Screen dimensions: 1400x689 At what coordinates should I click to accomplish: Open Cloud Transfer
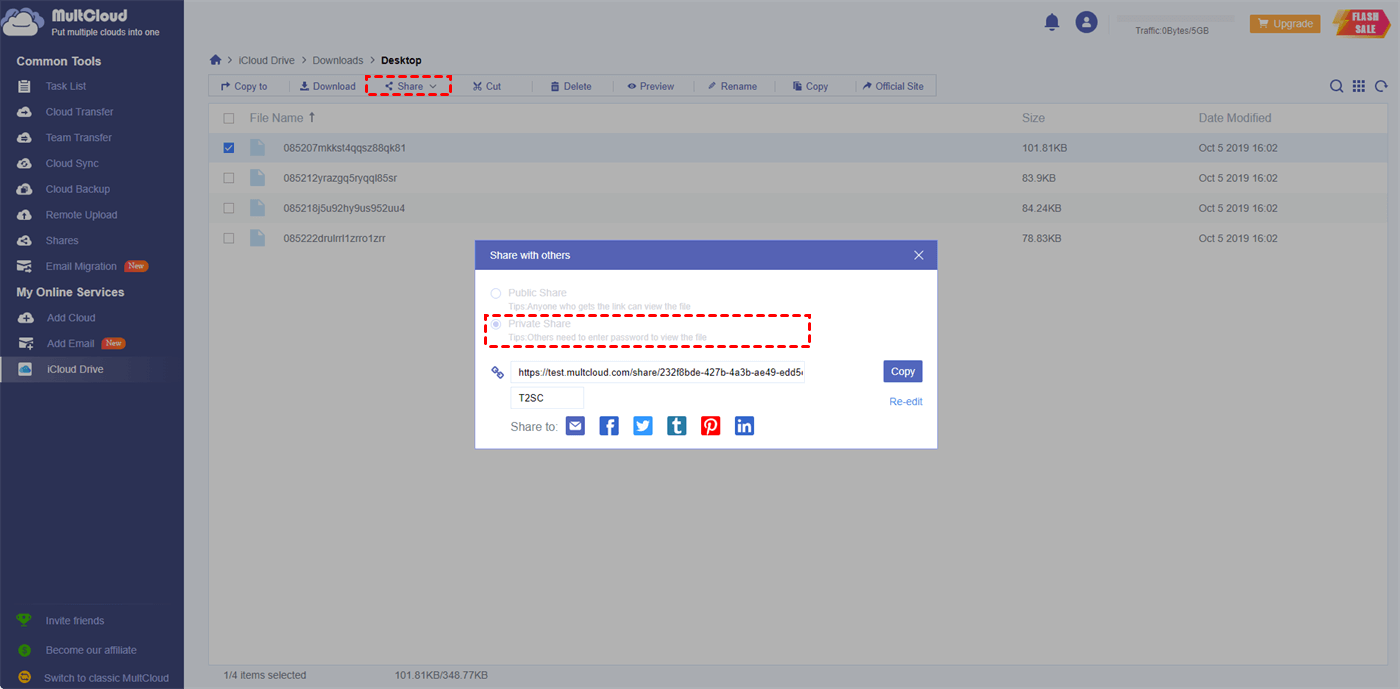(x=79, y=112)
